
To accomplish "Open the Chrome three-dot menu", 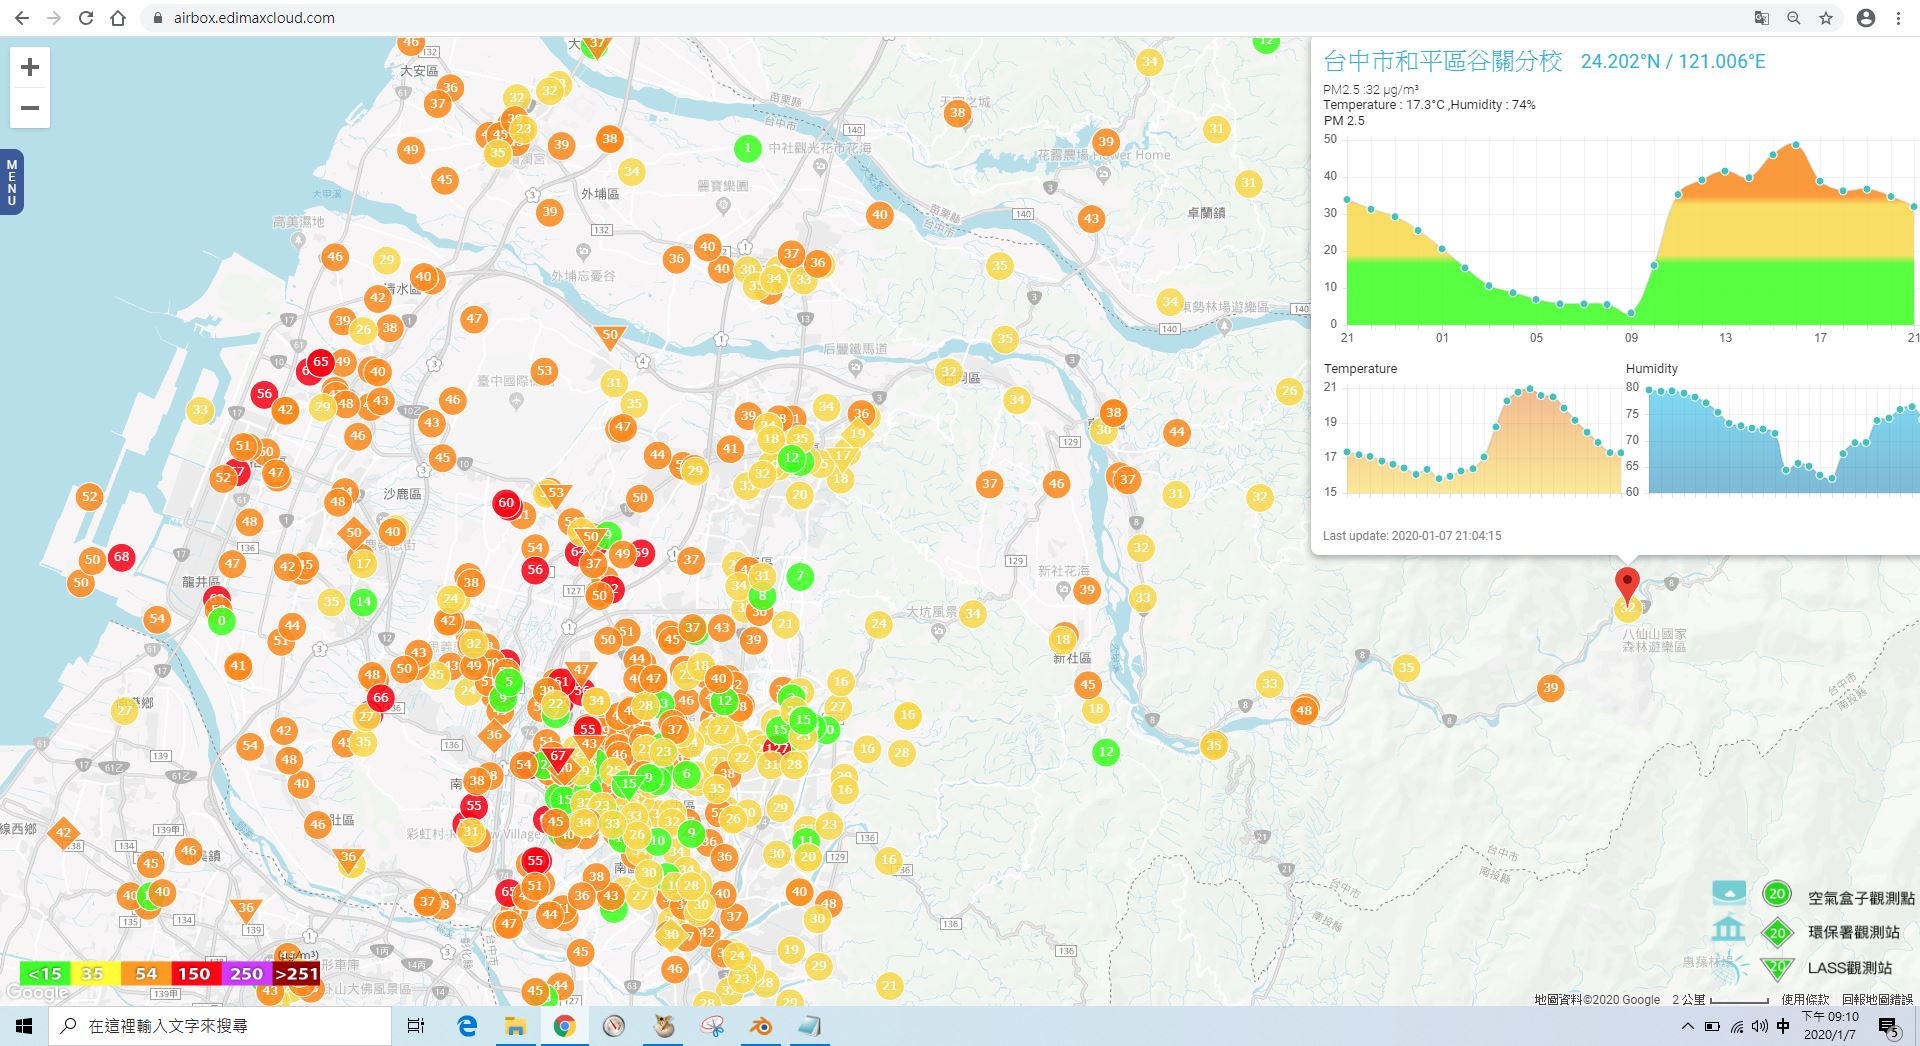I will point(1898,18).
